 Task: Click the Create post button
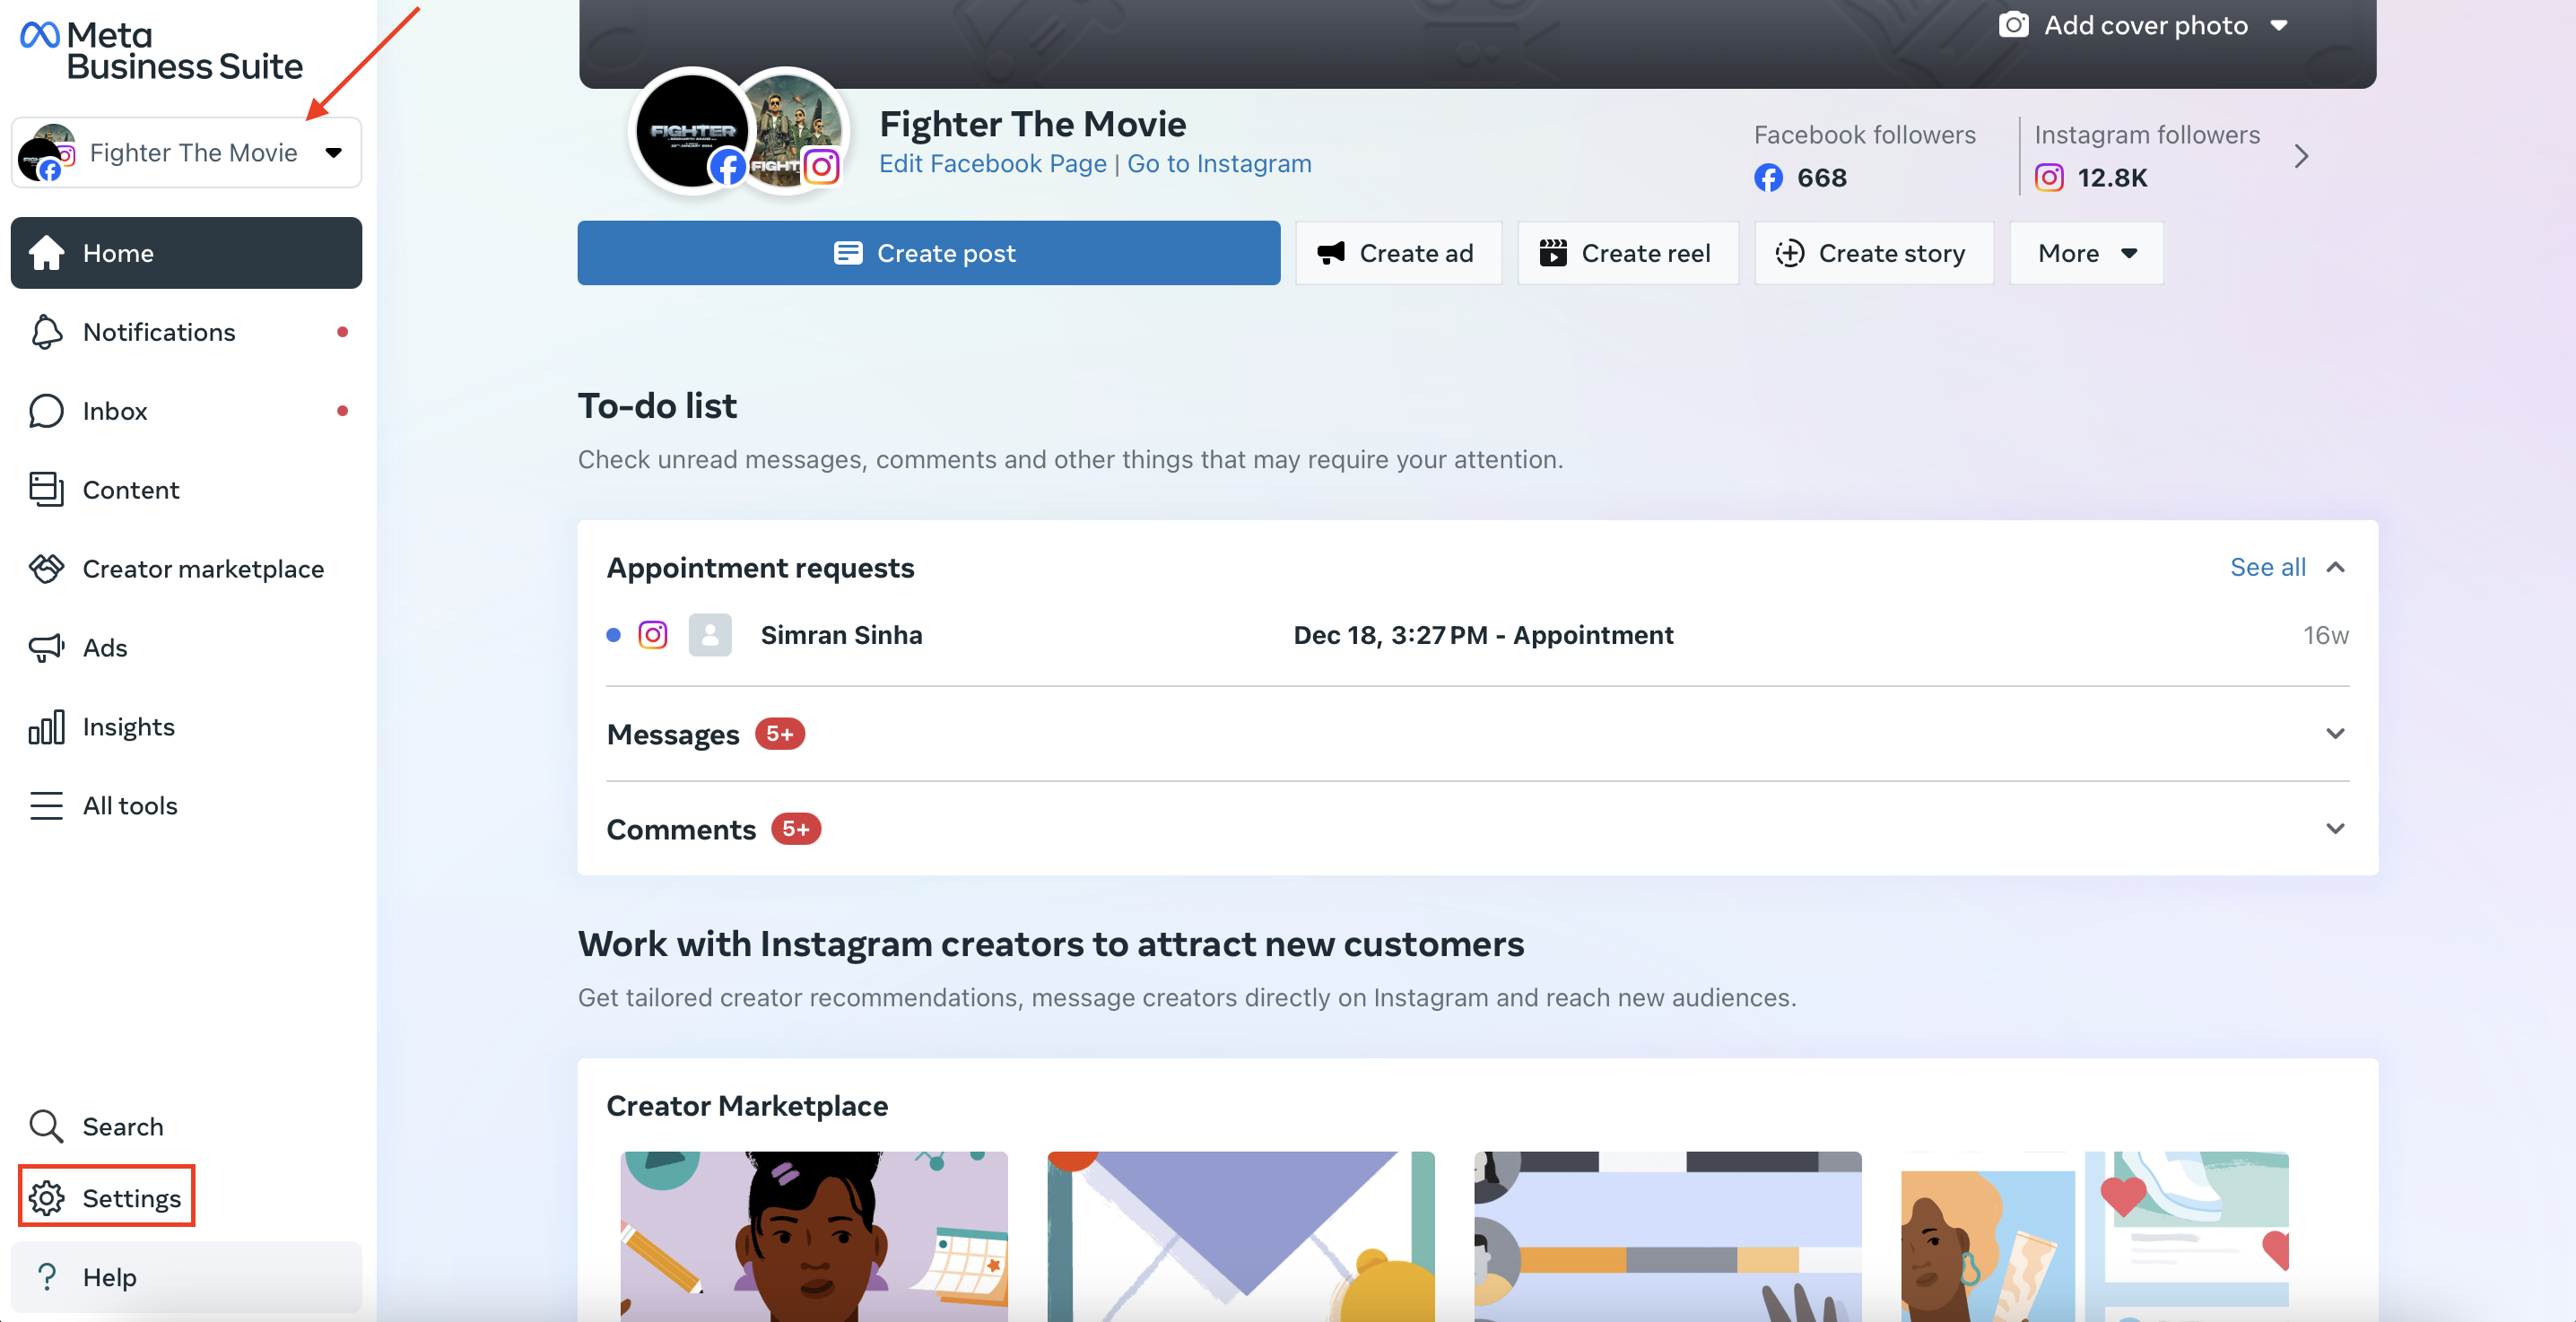[928, 253]
